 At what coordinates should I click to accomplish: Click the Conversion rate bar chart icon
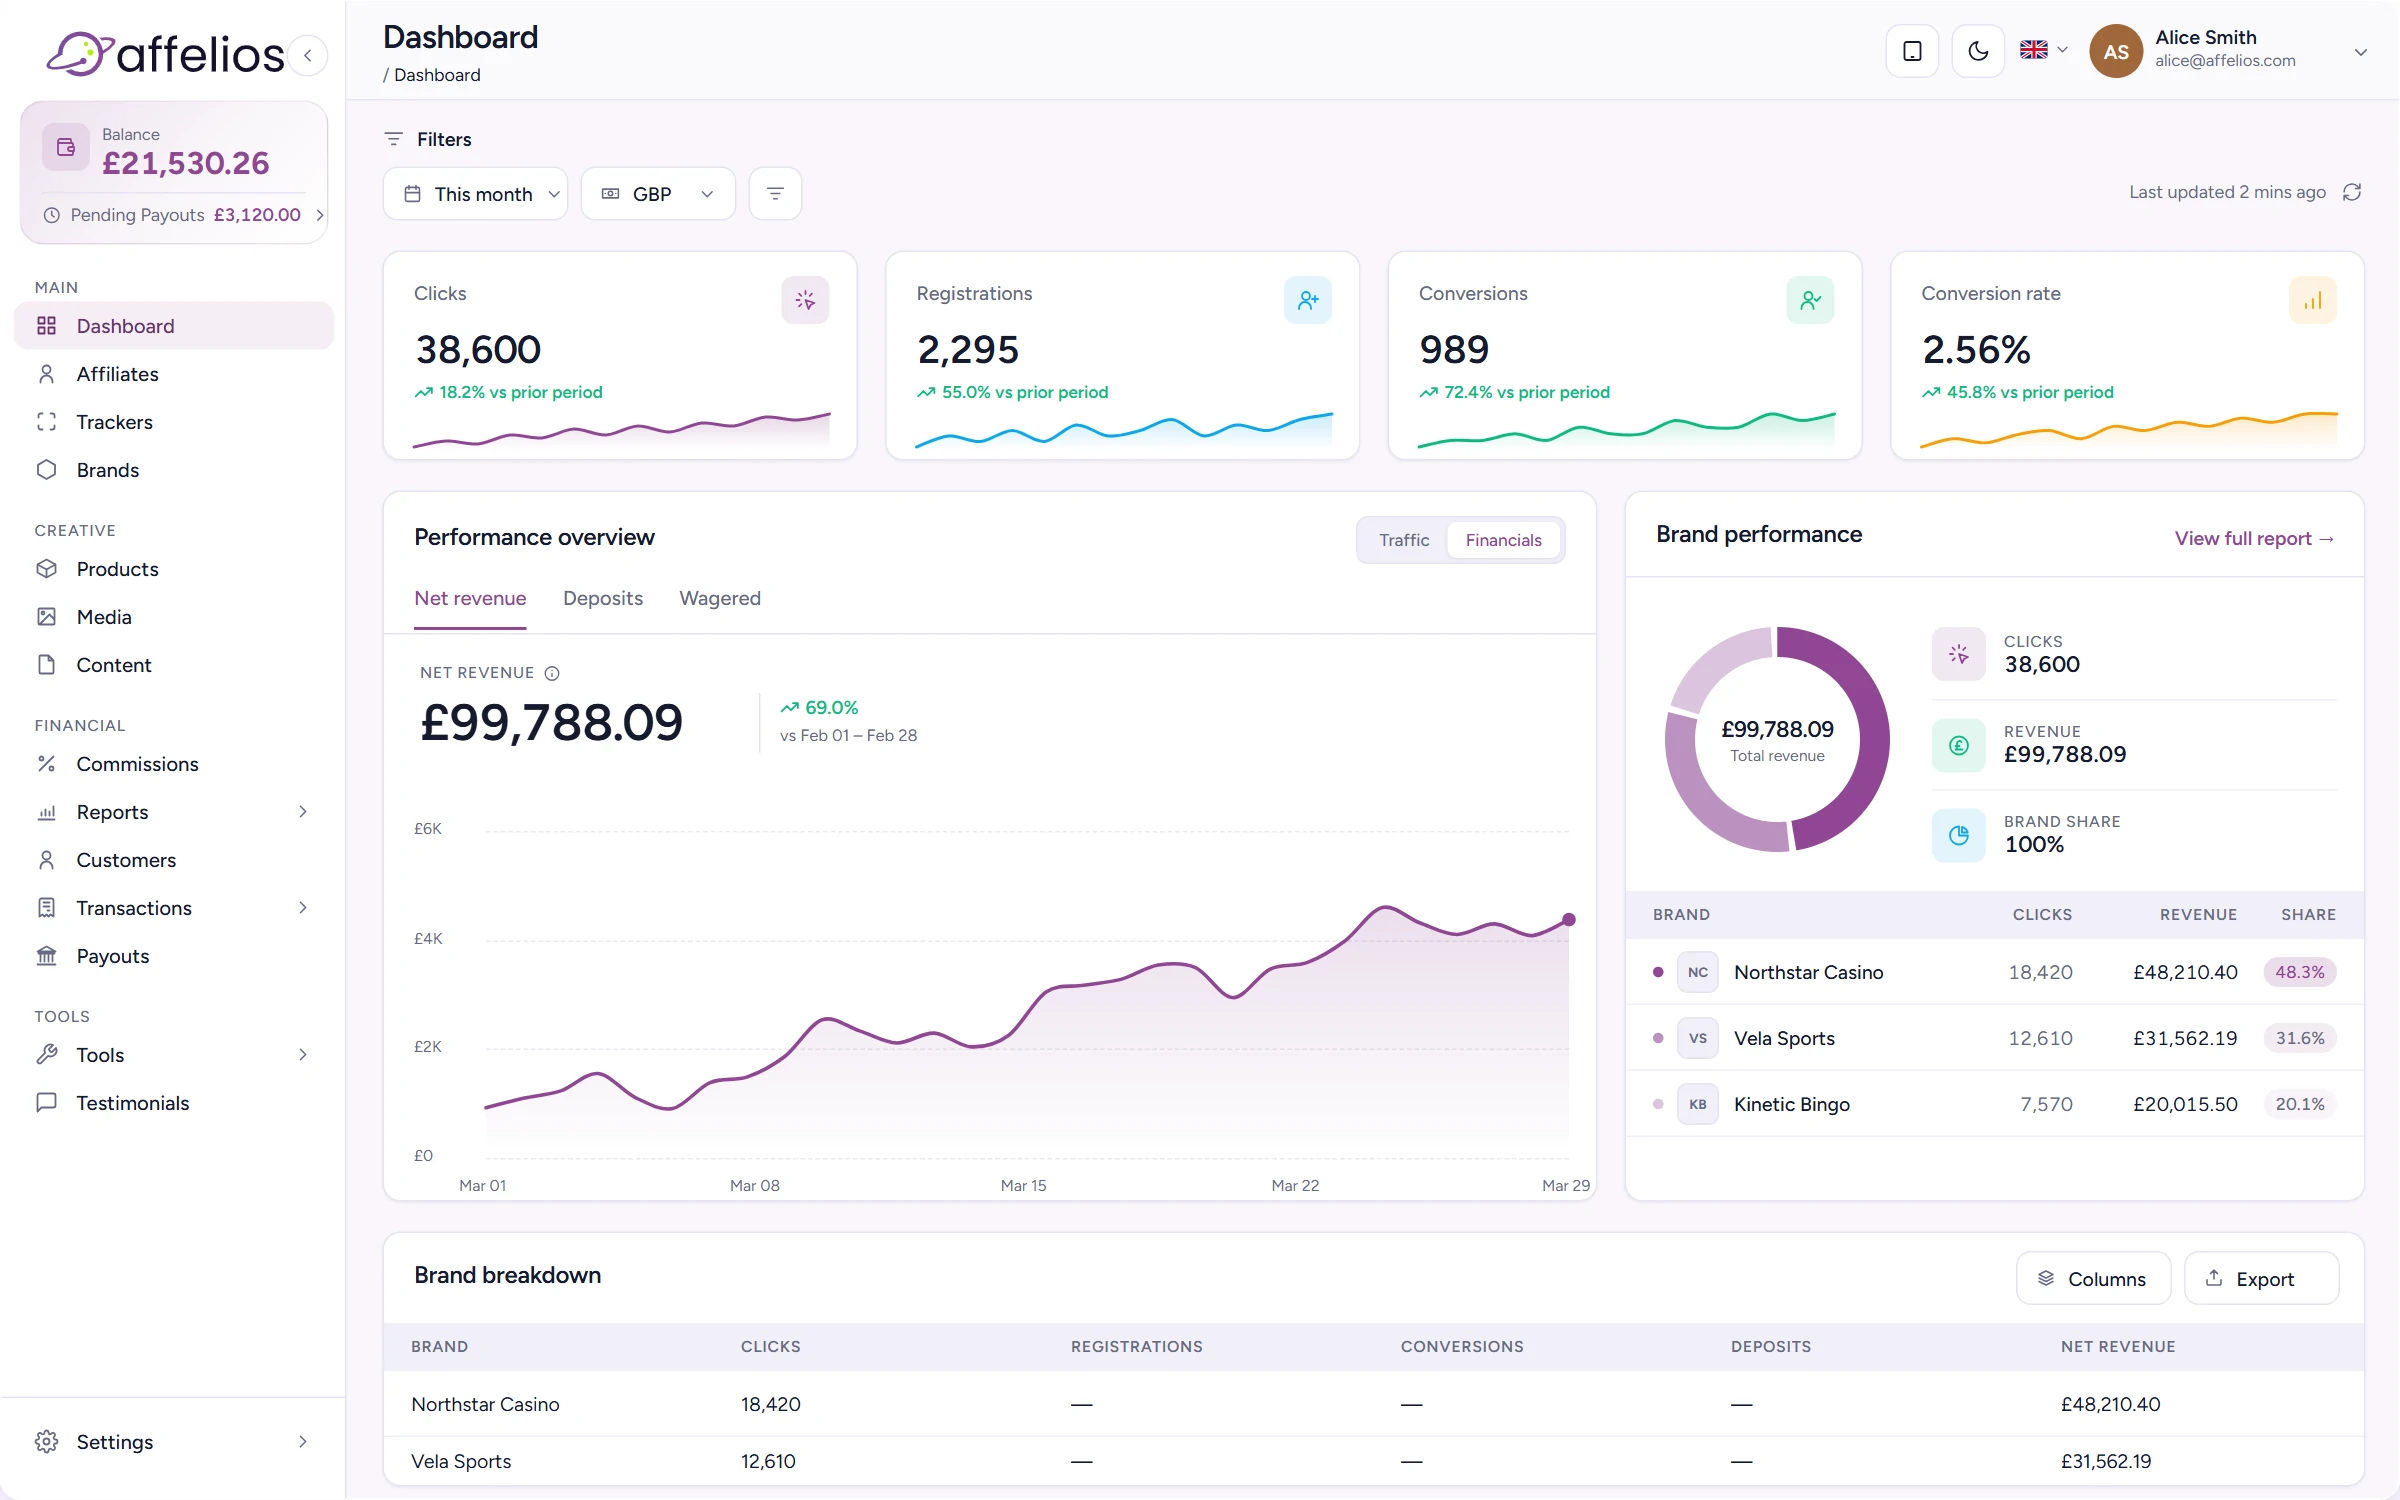click(x=2313, y=300)
